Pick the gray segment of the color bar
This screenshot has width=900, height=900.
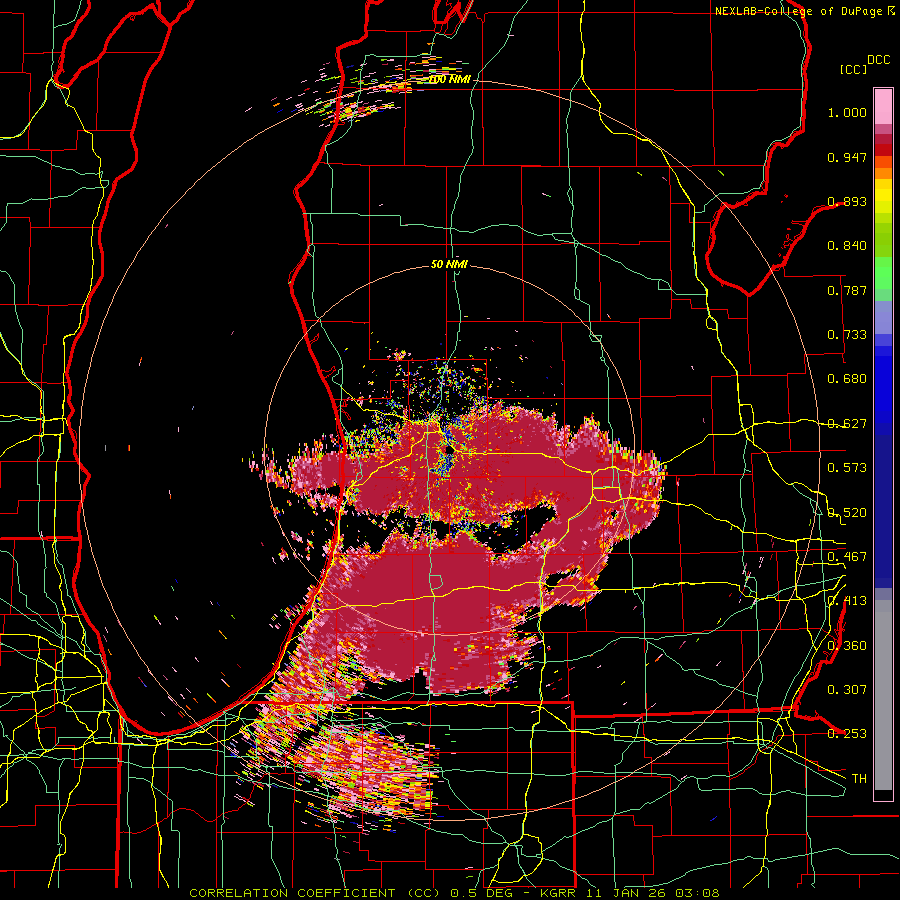tap(883, 695)
